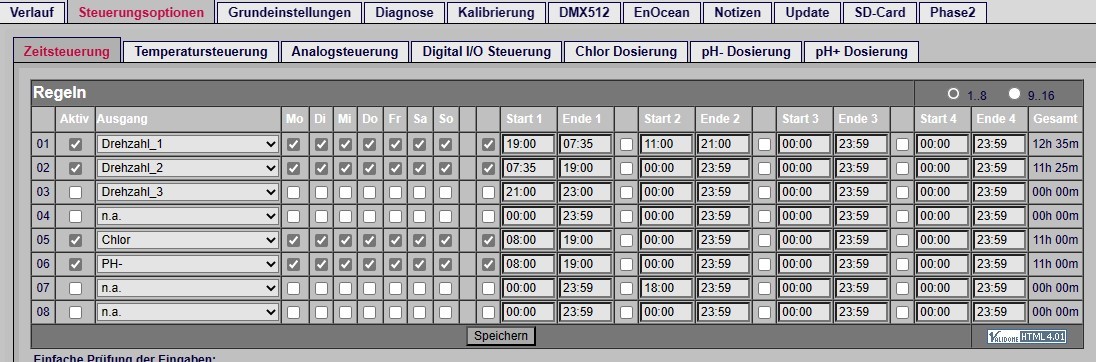
Task: Select the 1..8 rules radio button
Action: pyautogui.click(x=953, y=94)
